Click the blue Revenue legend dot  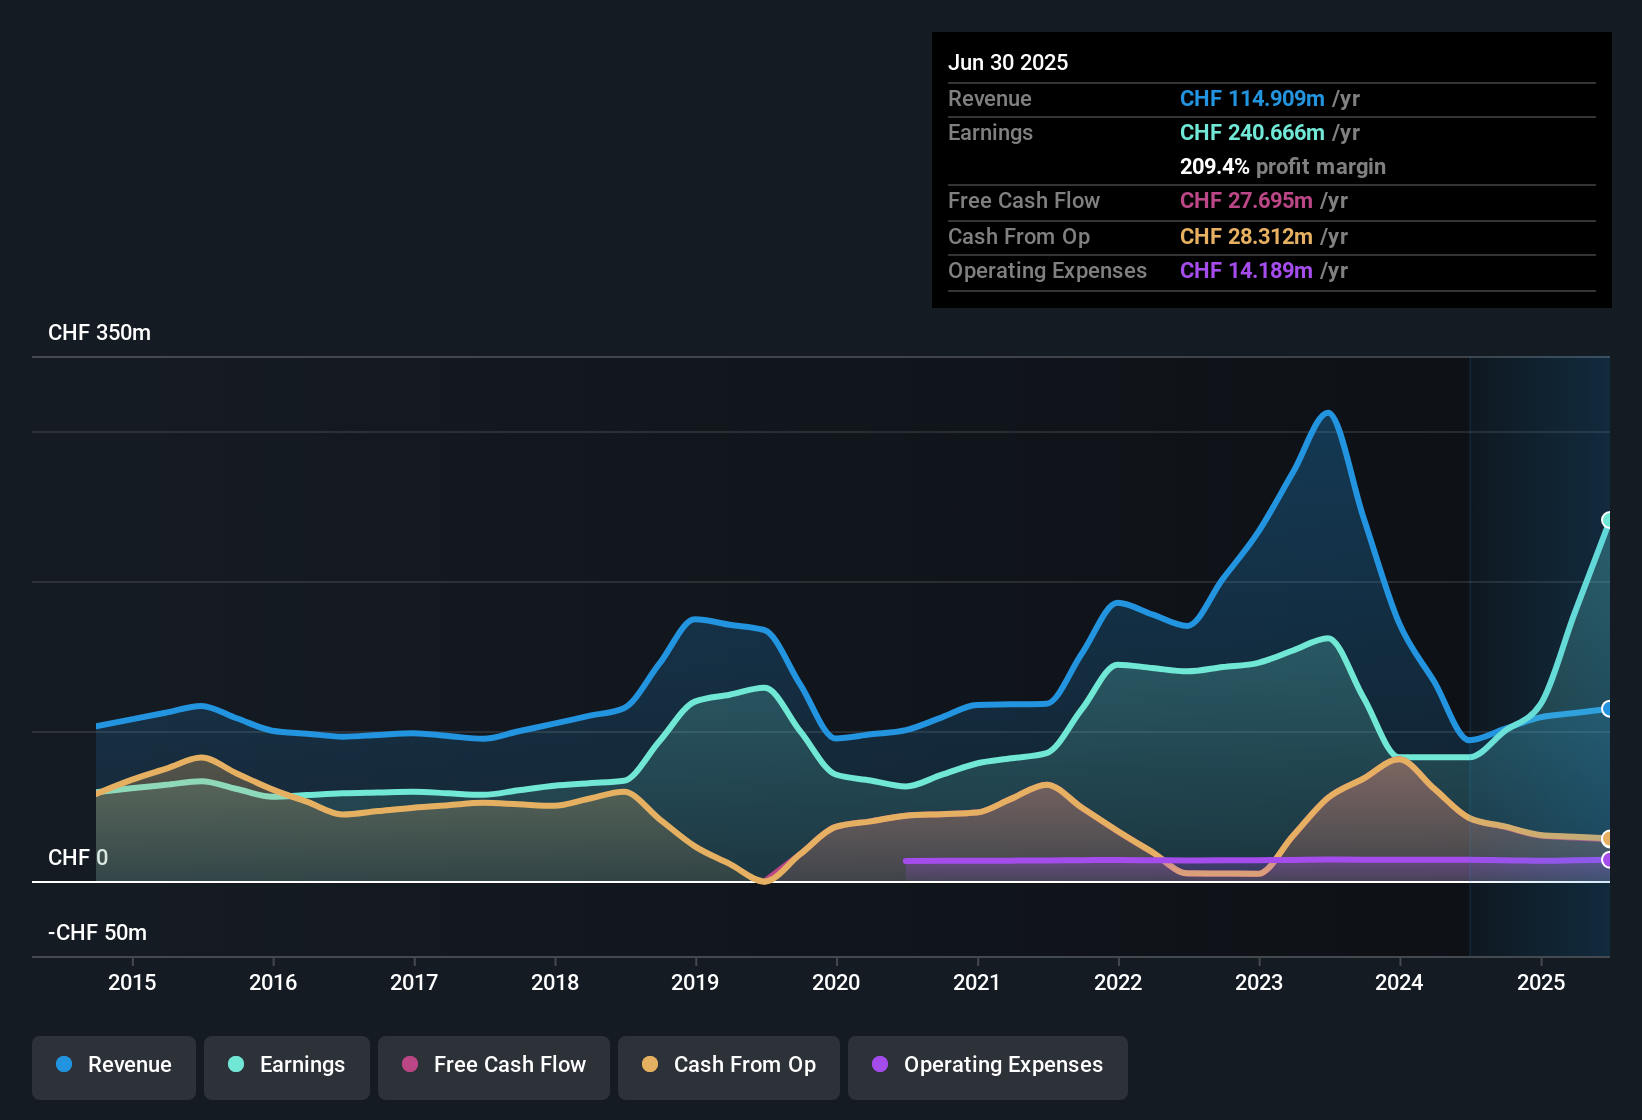pyautogui.click(x=64, y=1064)
